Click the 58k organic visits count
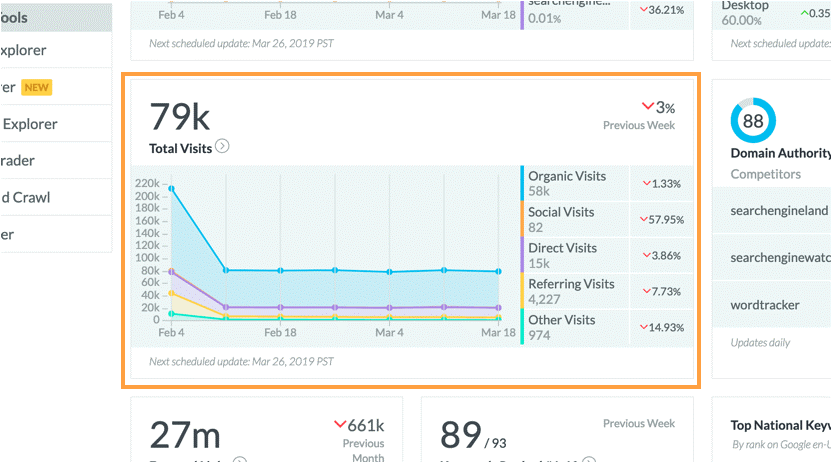 (539, 191)
